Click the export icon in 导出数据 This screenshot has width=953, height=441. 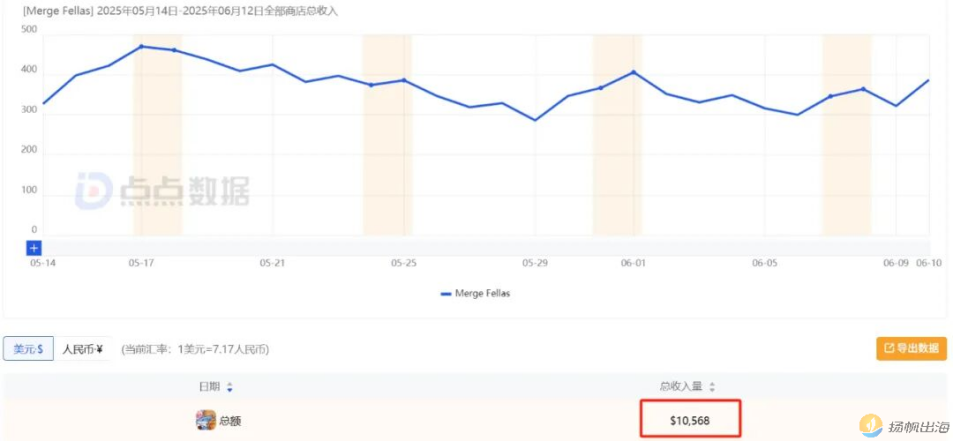886,349
